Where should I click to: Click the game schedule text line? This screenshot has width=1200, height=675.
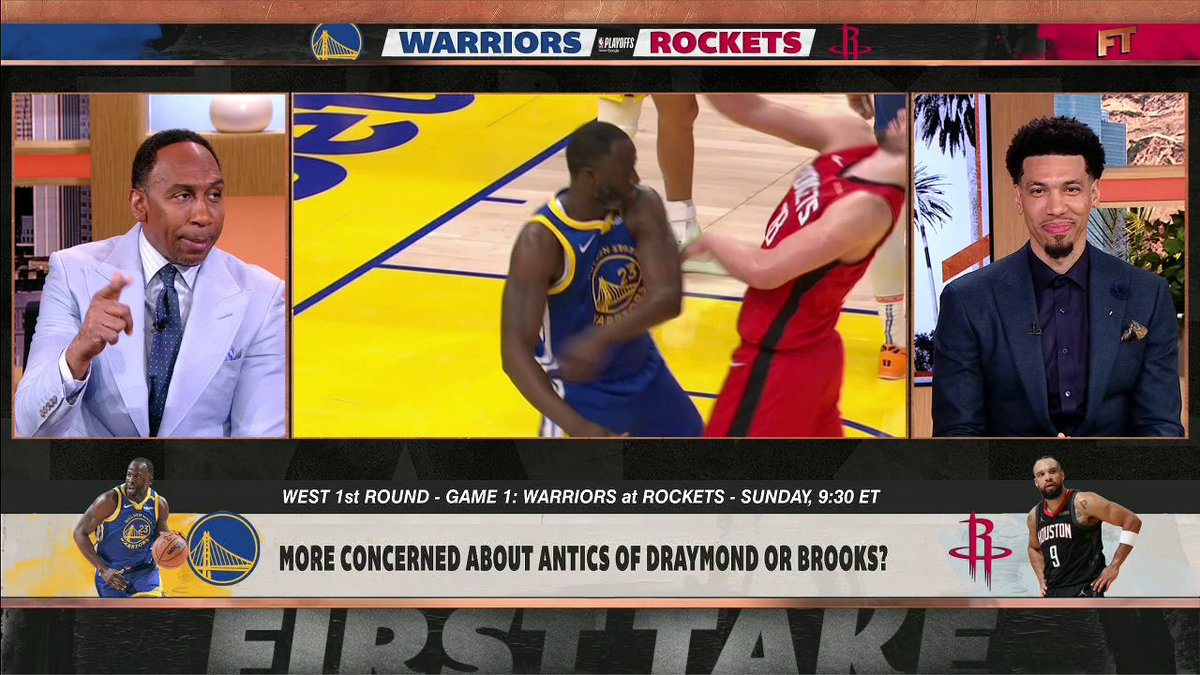coord(581,496)
